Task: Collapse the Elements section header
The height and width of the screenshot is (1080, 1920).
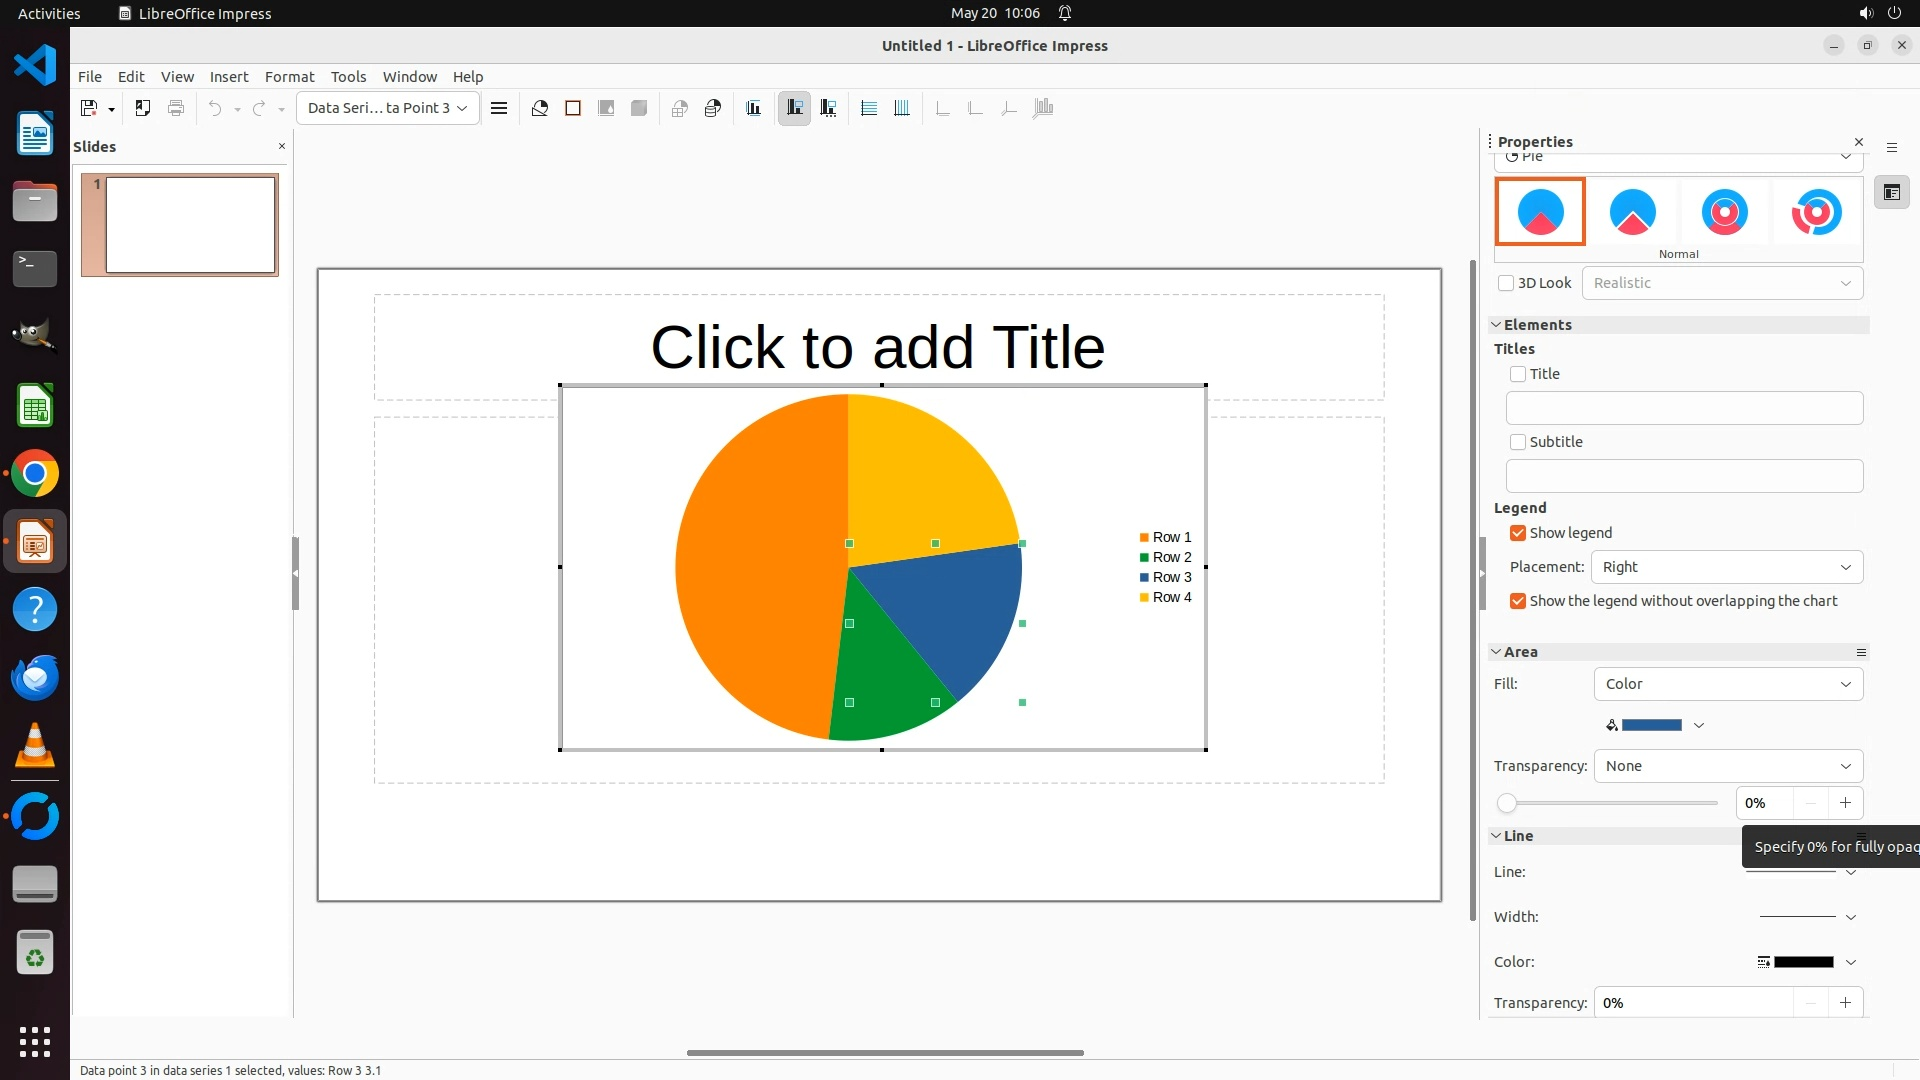Action: click(1537, 325)
